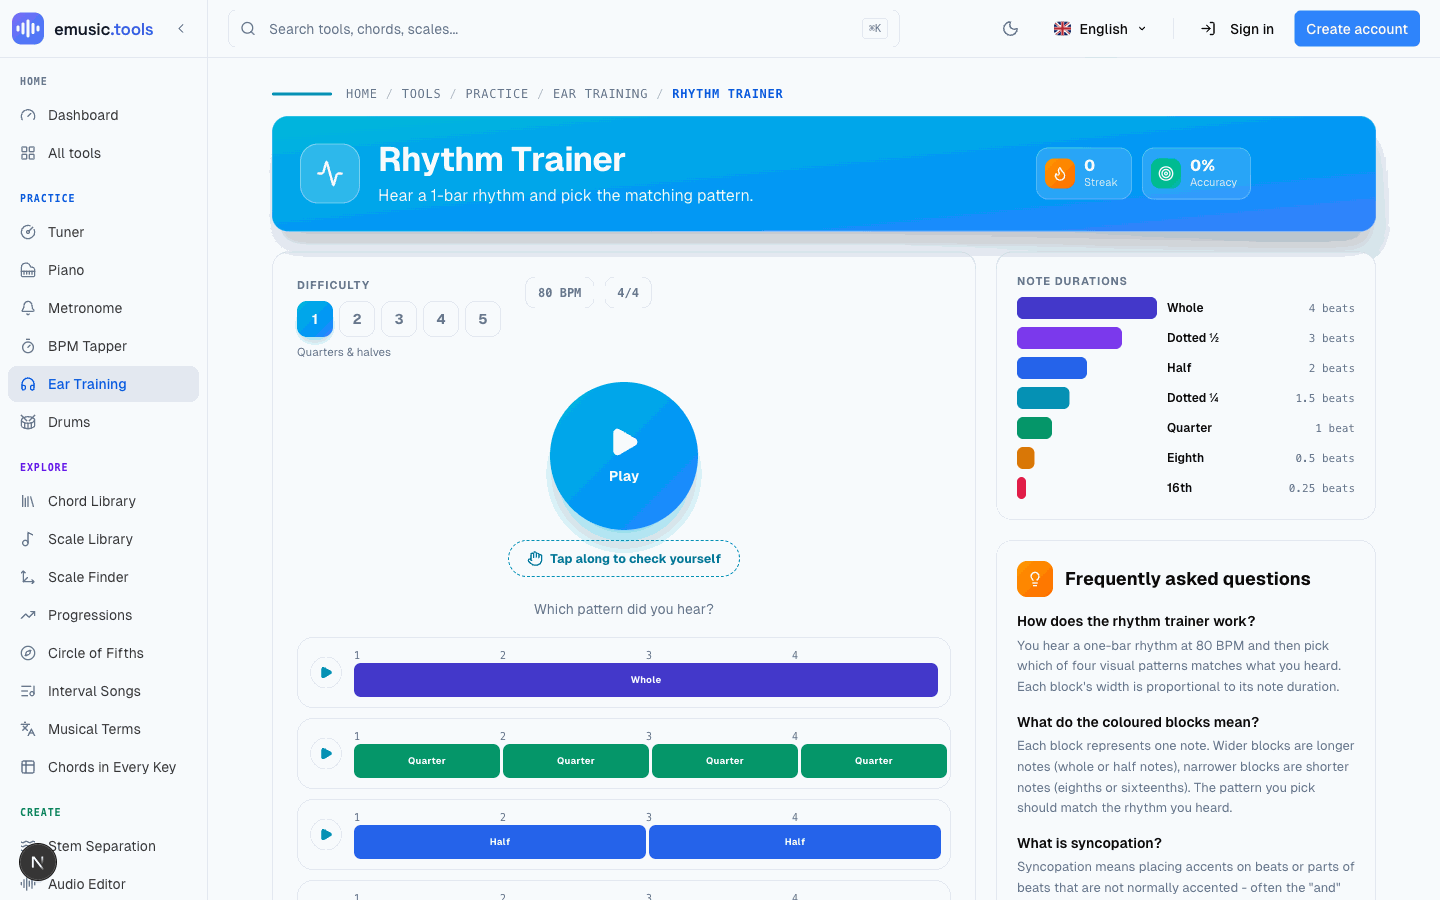Choose the first Quarter block pattern
Image resolution: width=1440 pixels, height=900 pixels.
click(x=427, y=761)
